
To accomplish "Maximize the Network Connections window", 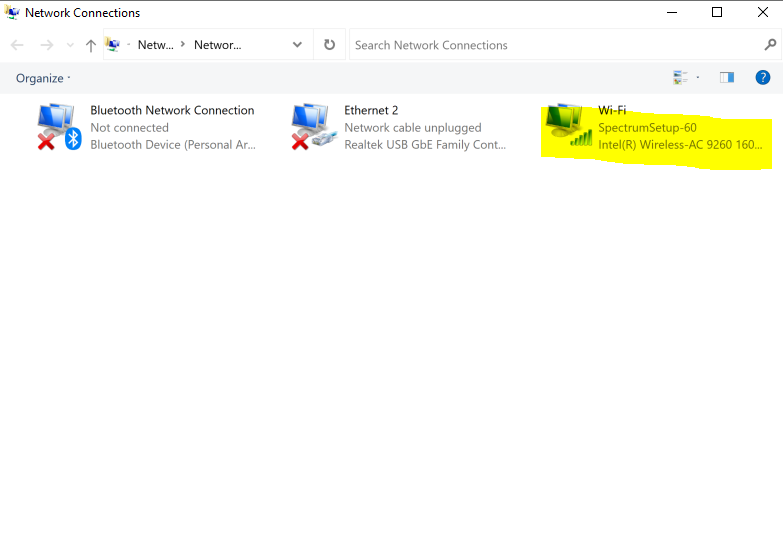I will point(717,12).
